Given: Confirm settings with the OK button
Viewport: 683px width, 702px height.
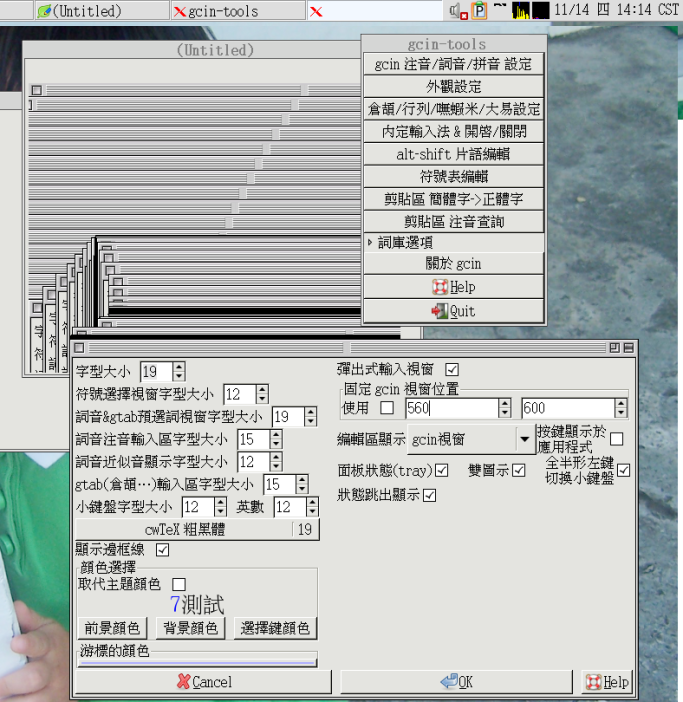Looking at the screenshot, I should pos(456,682).
